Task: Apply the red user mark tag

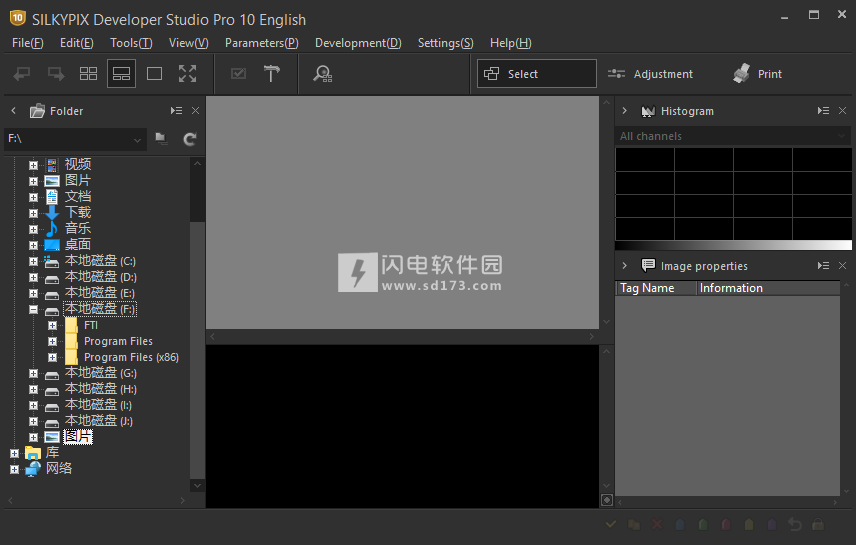Action: (x=726, y=525)
